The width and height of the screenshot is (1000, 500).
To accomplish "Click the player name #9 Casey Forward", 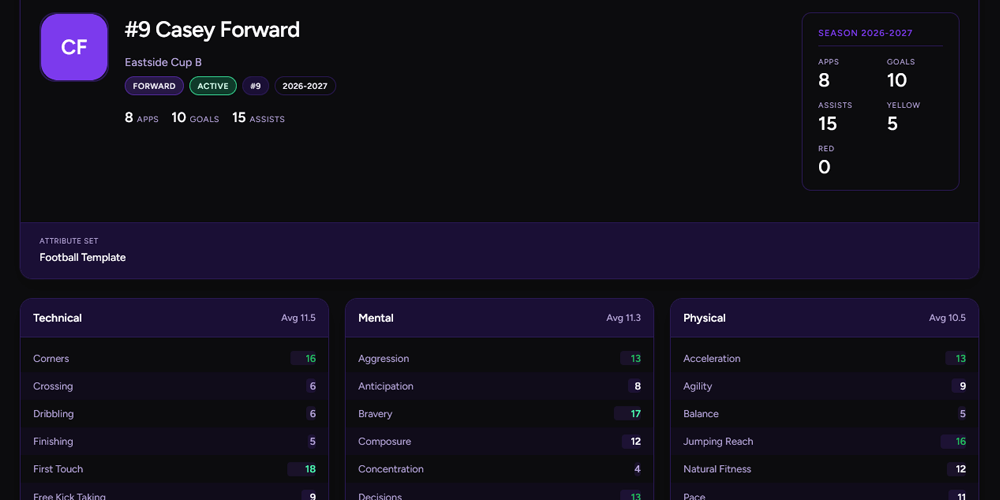I will click(x=212, y=30).
